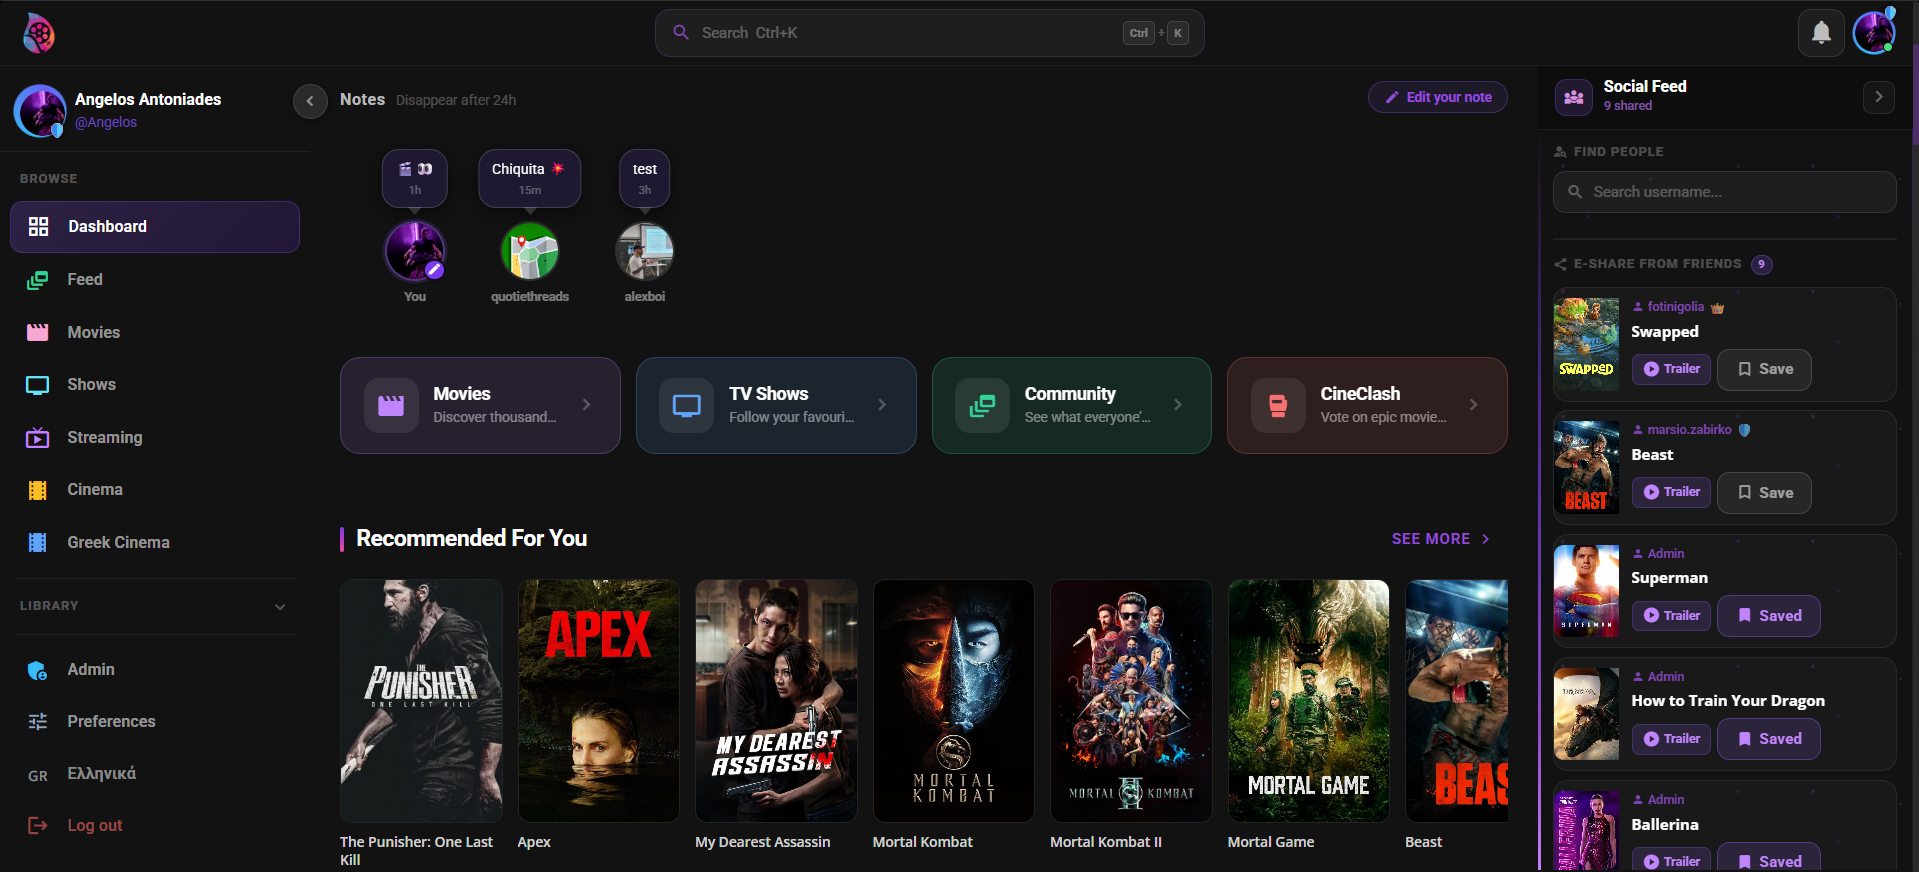1919x872 pixels.
Task: Open the Movies card chevron
Action: click(x=587, y=405)
